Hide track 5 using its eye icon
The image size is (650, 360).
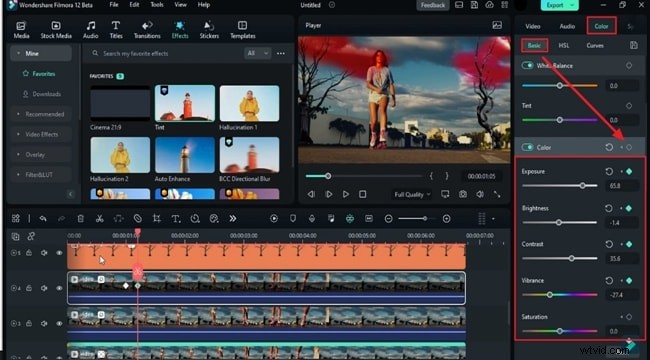coord(59,253)
